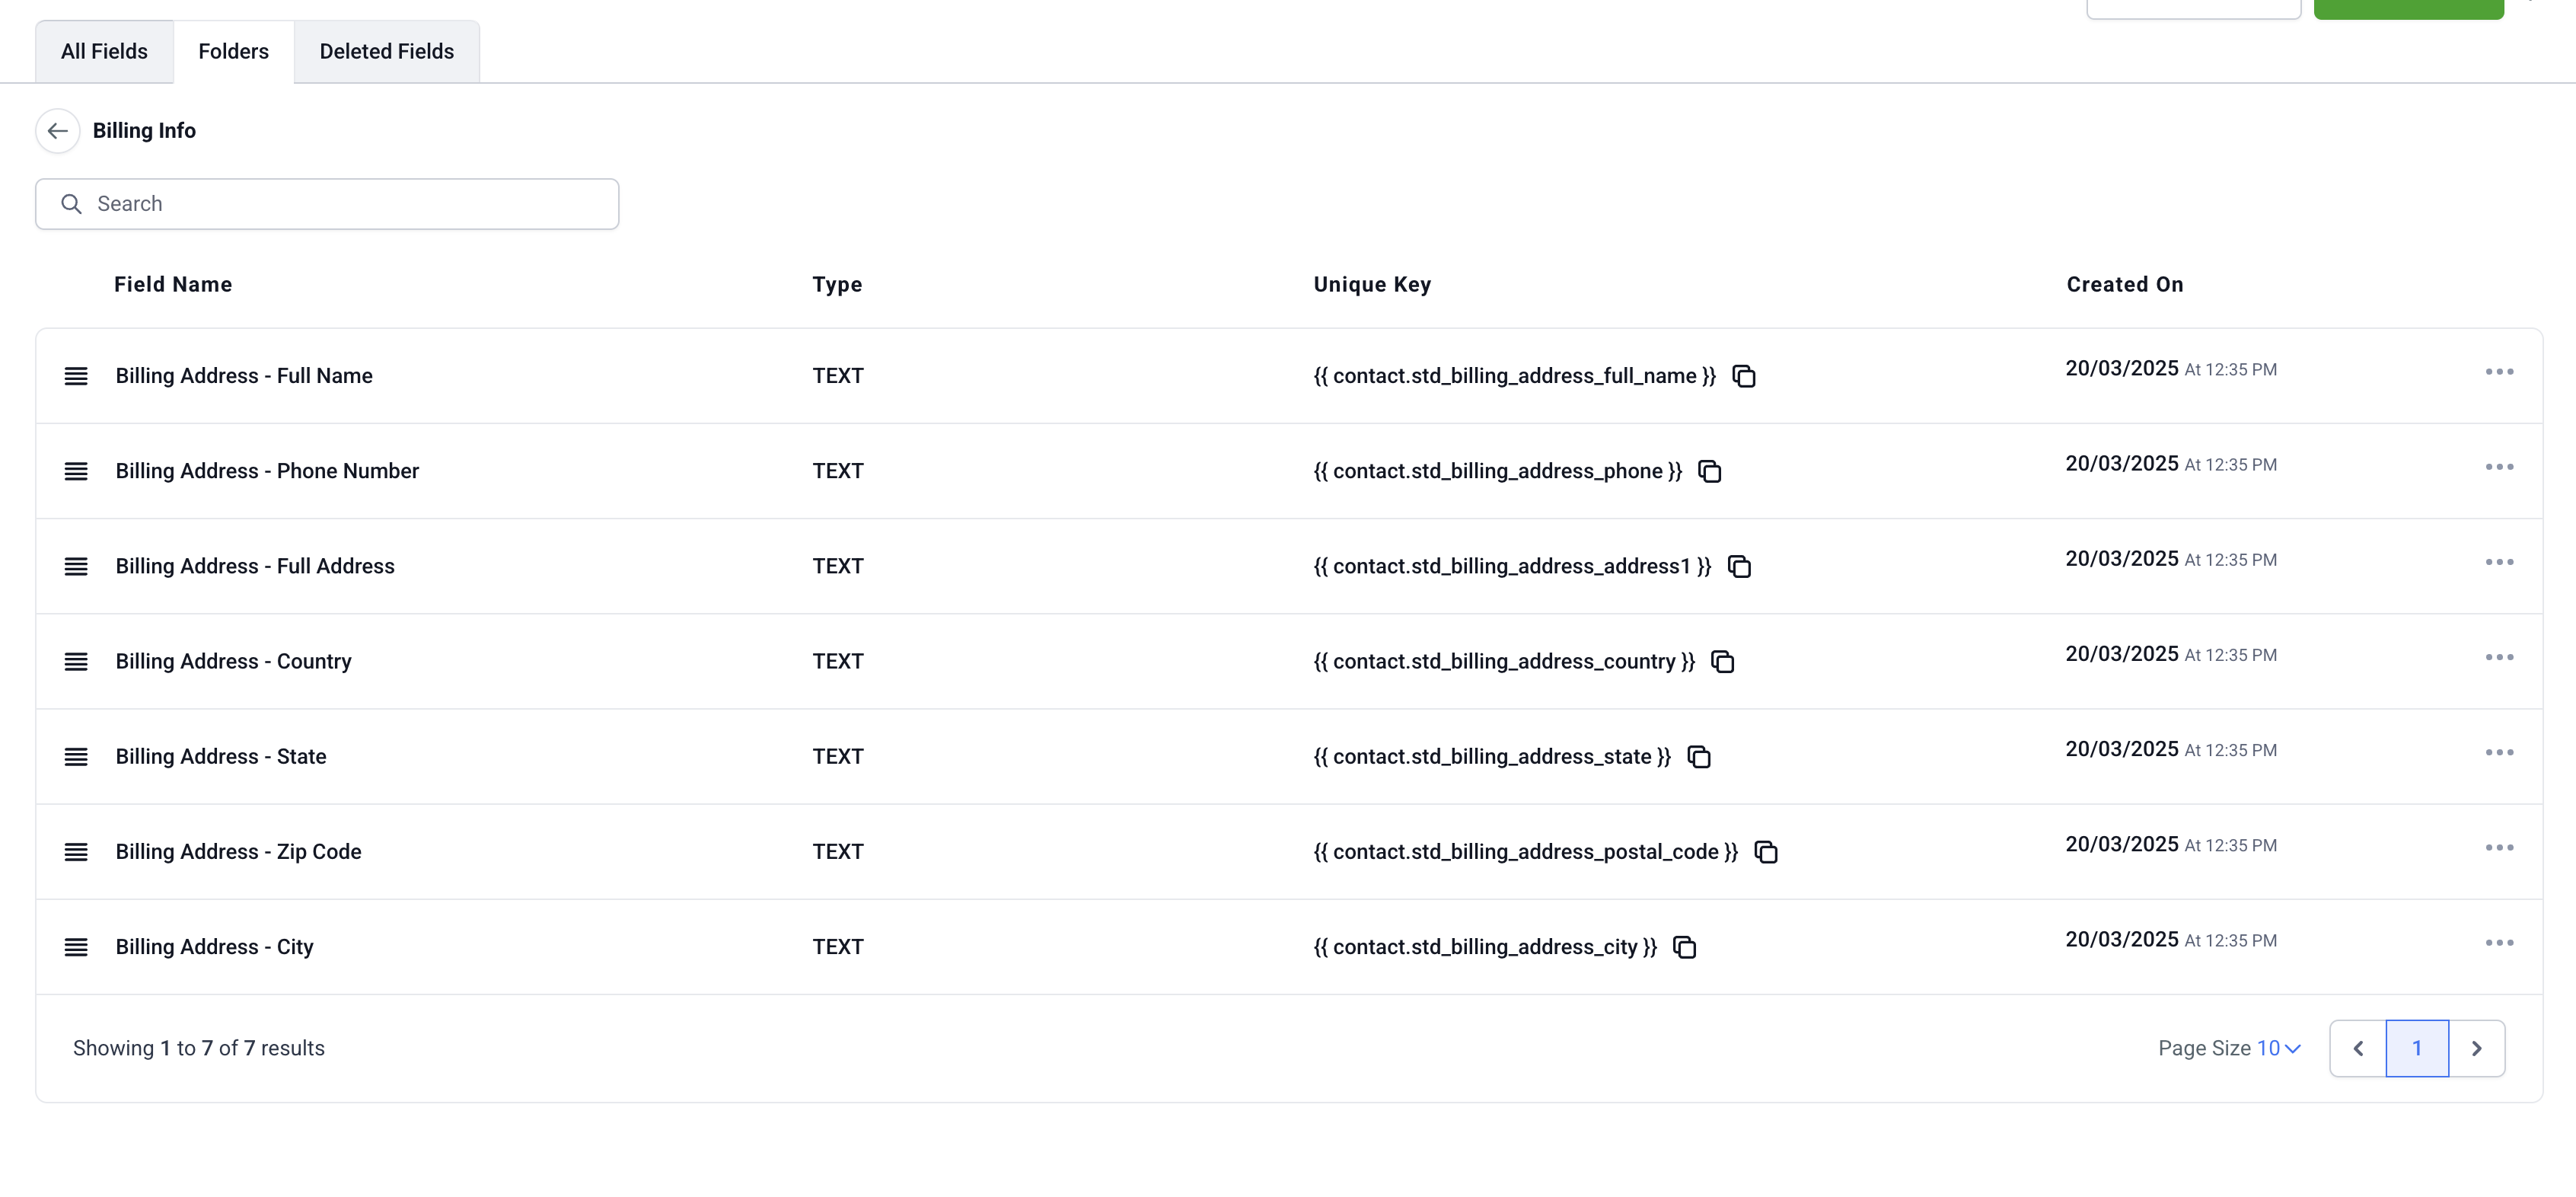Select 'Billing Address - Phone Number' field
2576x1197 pixels.
pos(267,471)
